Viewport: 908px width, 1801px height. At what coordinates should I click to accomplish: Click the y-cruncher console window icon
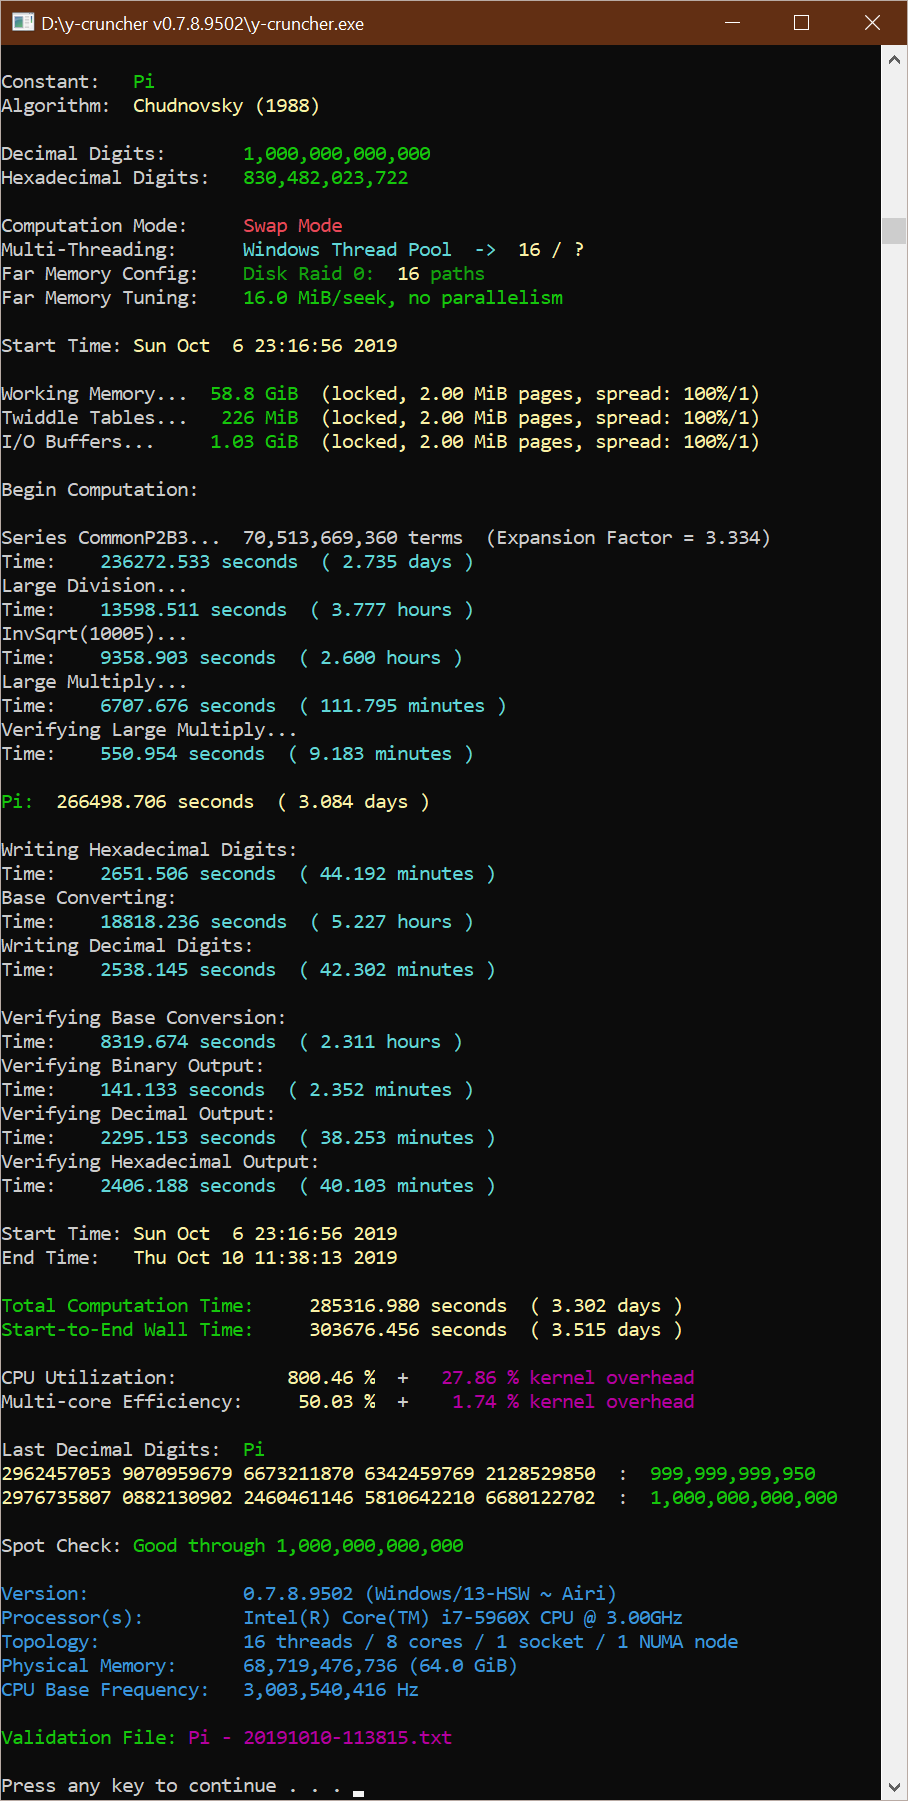22,23
